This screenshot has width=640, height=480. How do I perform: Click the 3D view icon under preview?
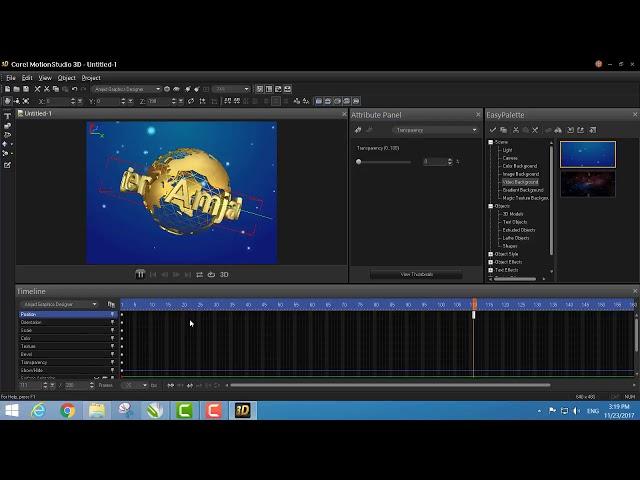point(224,275)
